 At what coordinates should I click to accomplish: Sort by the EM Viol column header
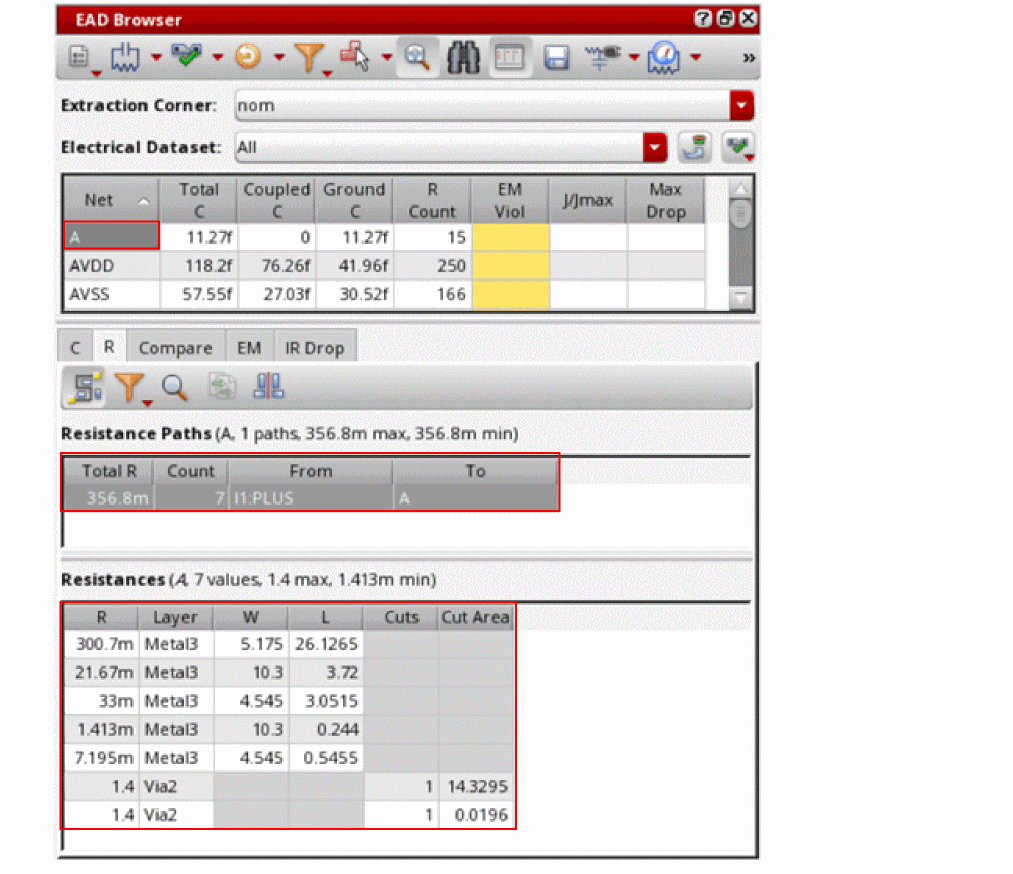[x=510, y=200]
